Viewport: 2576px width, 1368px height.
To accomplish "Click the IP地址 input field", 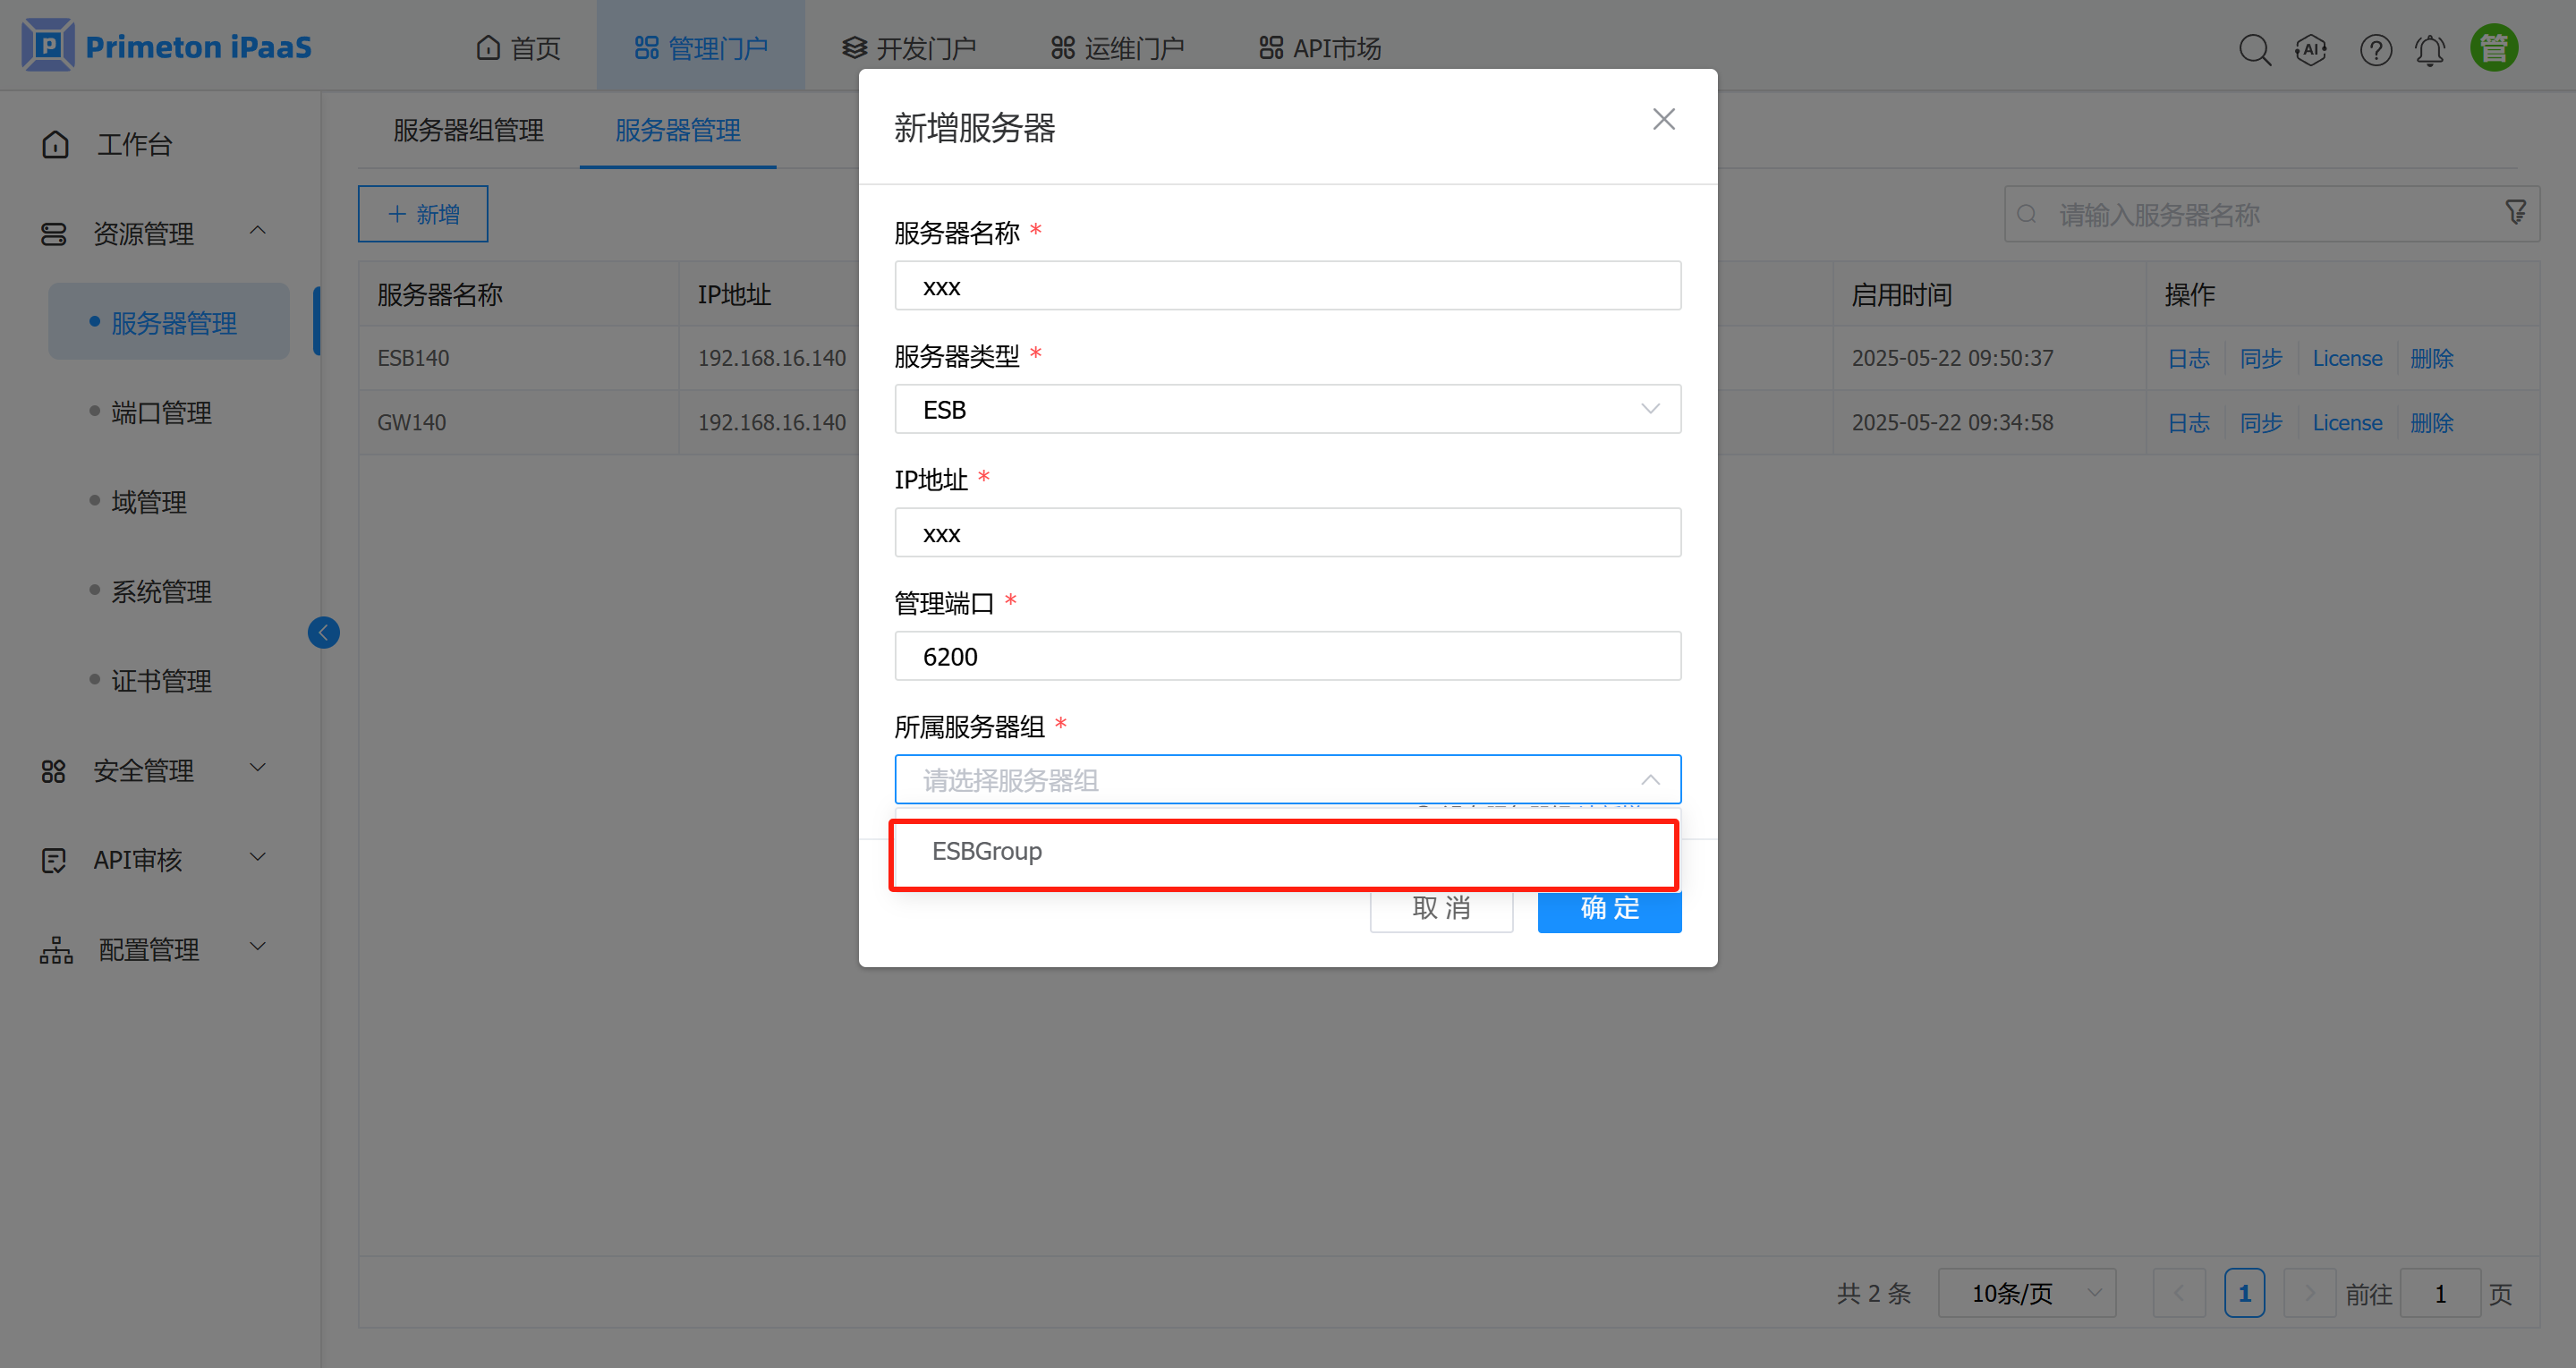I will pyautogui.click(x=1287, y=532).
